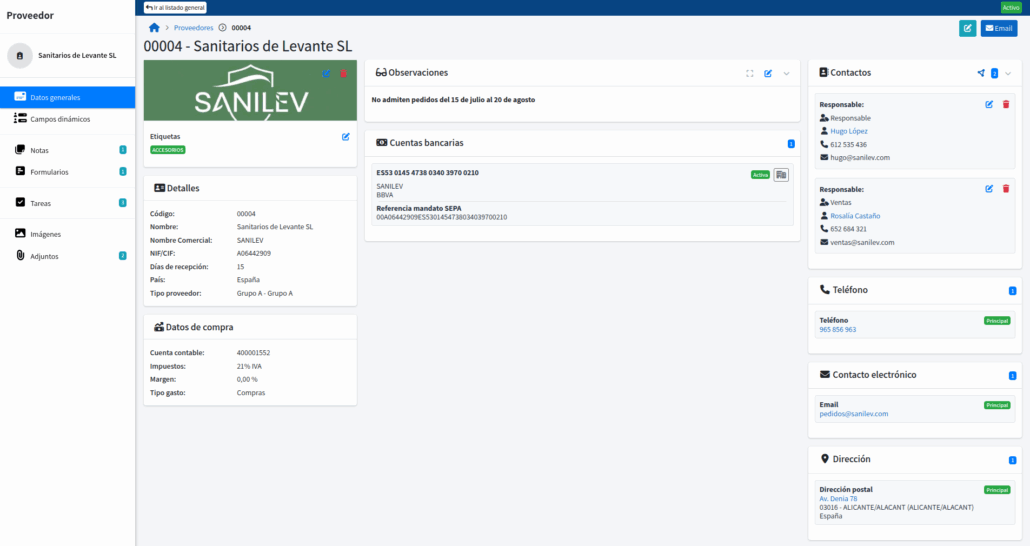Open Rosalía Castaño contact link
Screen dimensions: 1030x546
click(x=855, y=216)
